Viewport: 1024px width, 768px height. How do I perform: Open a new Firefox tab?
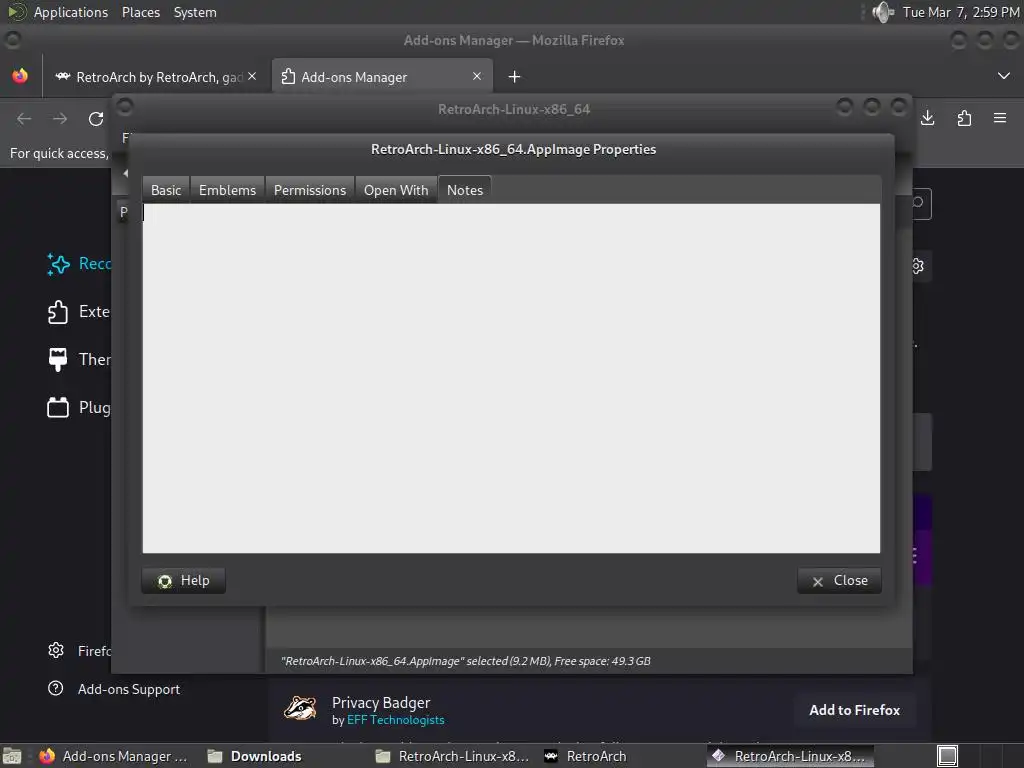[x=514, y=77]
